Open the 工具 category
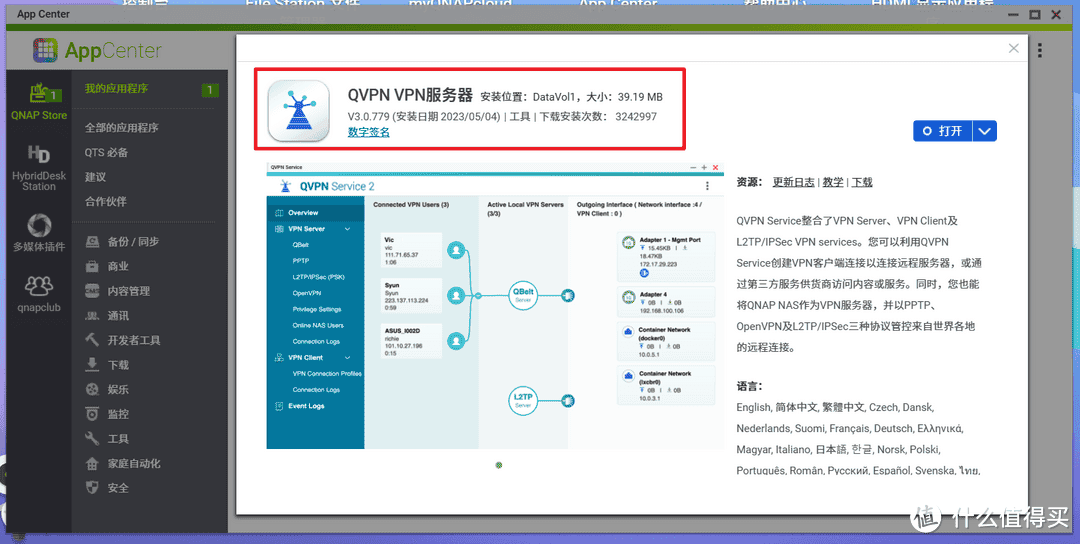This screenshot has width=1080, height=544. [x=107, y=439]
